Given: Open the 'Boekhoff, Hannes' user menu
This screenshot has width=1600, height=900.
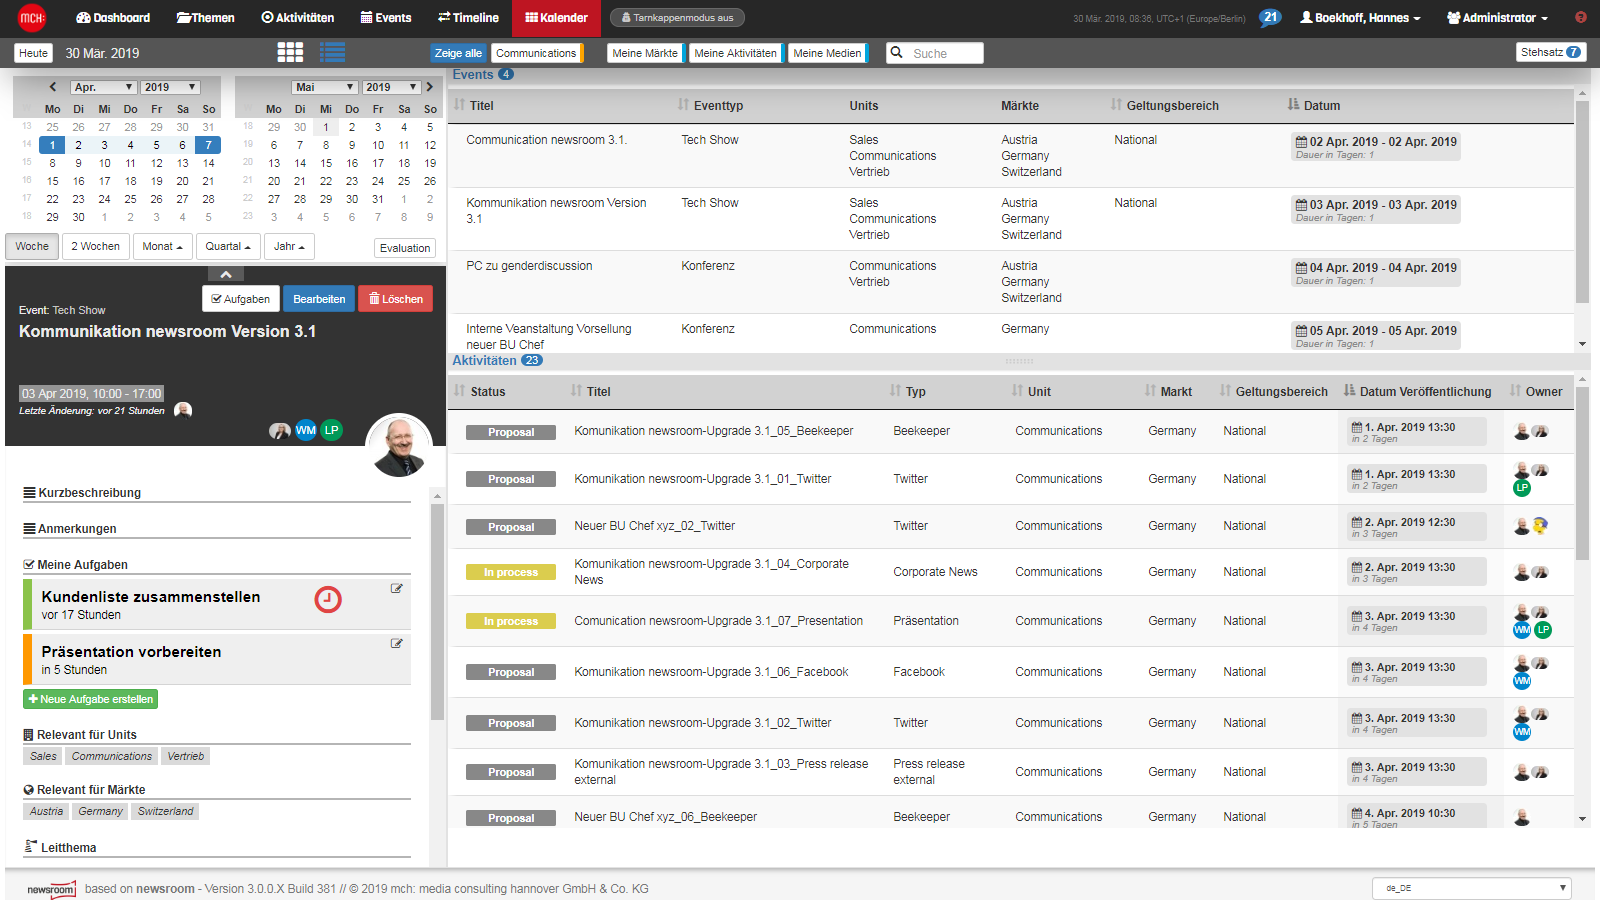Looking at the screenshot, I should point(1360,17).
